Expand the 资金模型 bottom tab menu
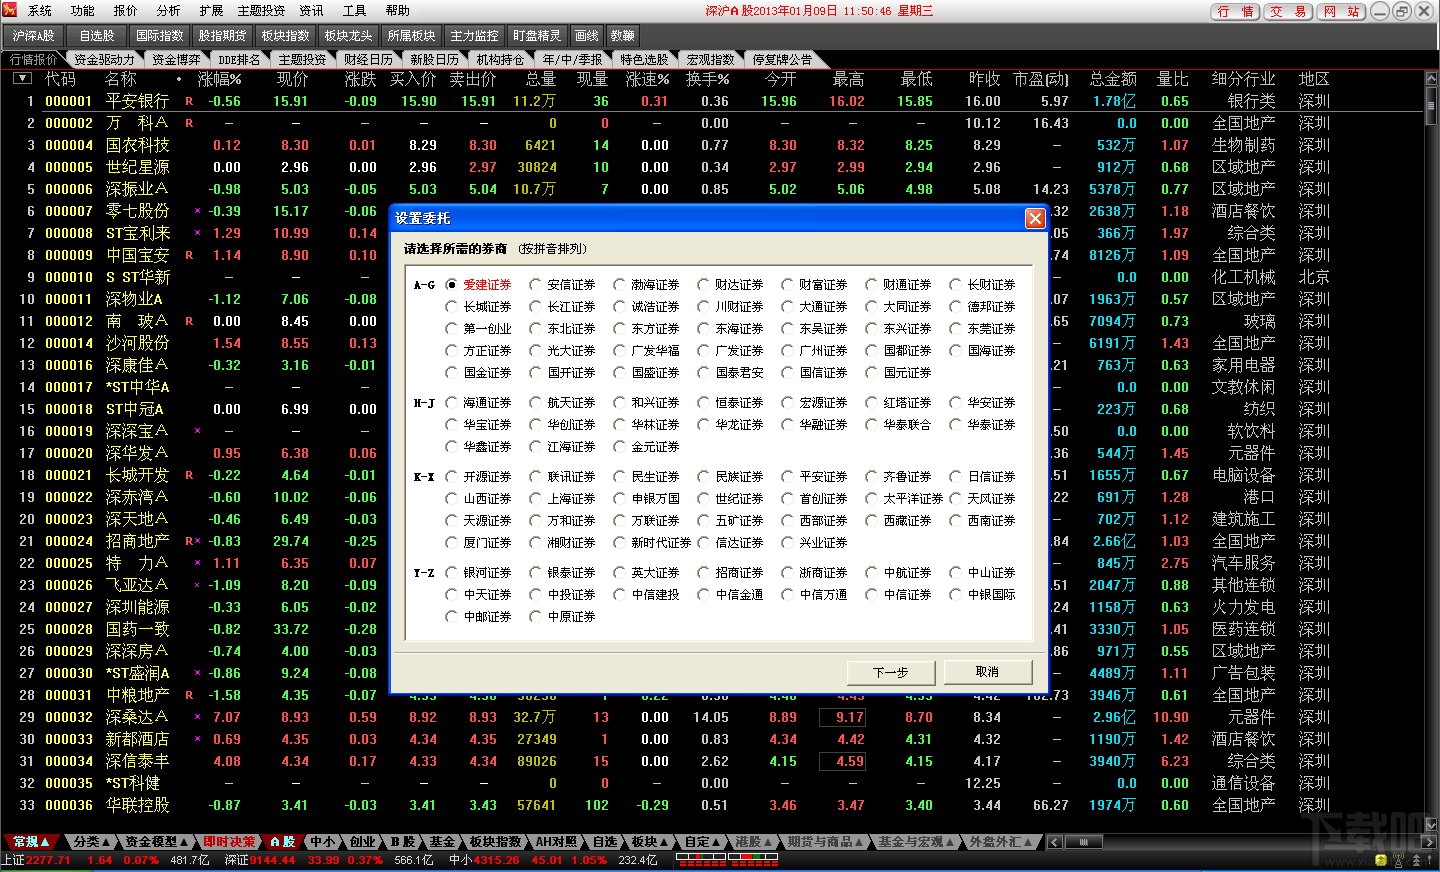The width and height of the screenshot is (1440, 872). pyautogui.click(x=157, y=842)
